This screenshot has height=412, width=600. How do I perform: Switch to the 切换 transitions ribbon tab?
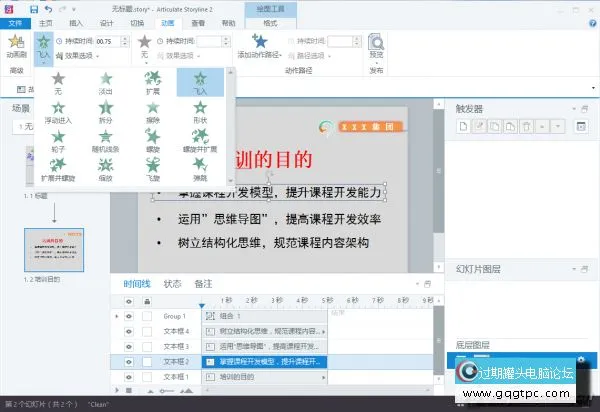point(137,23)
